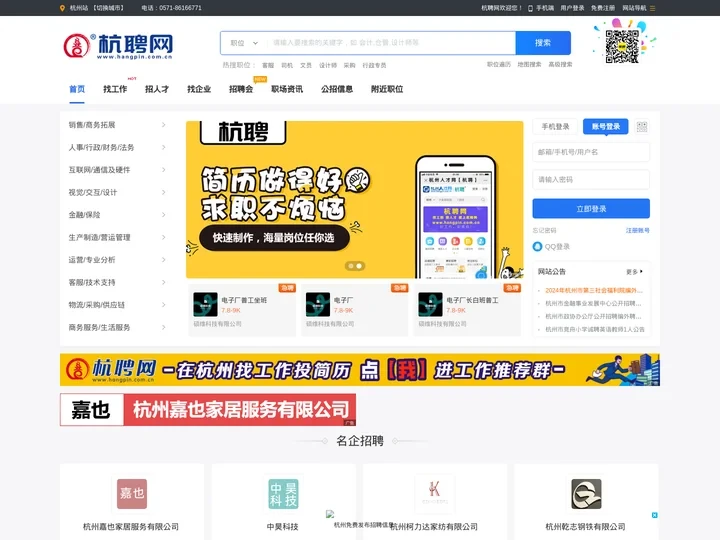Focus the 请输入密码 field
The width and height of the screenshot is (720, 540).
[591, 180]
